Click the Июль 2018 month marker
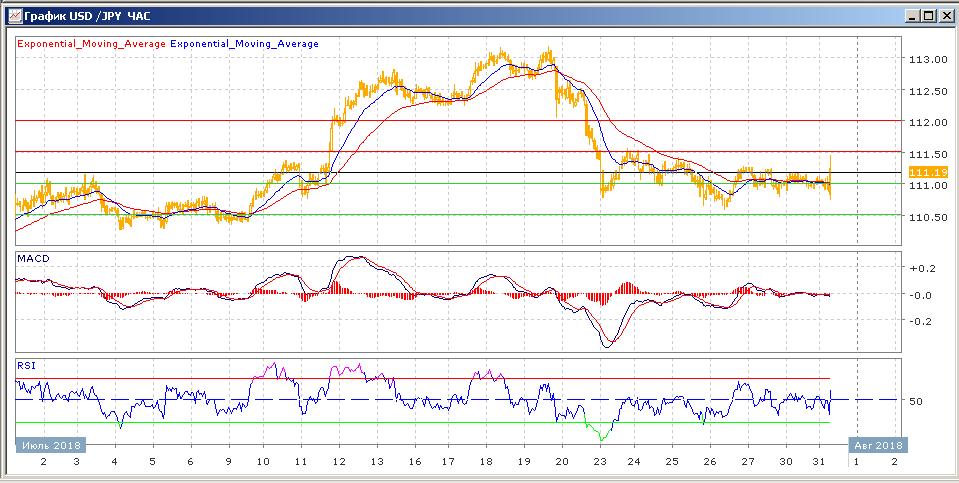The width and height of the screenshot is (959, 483). [x=50, y=445]
